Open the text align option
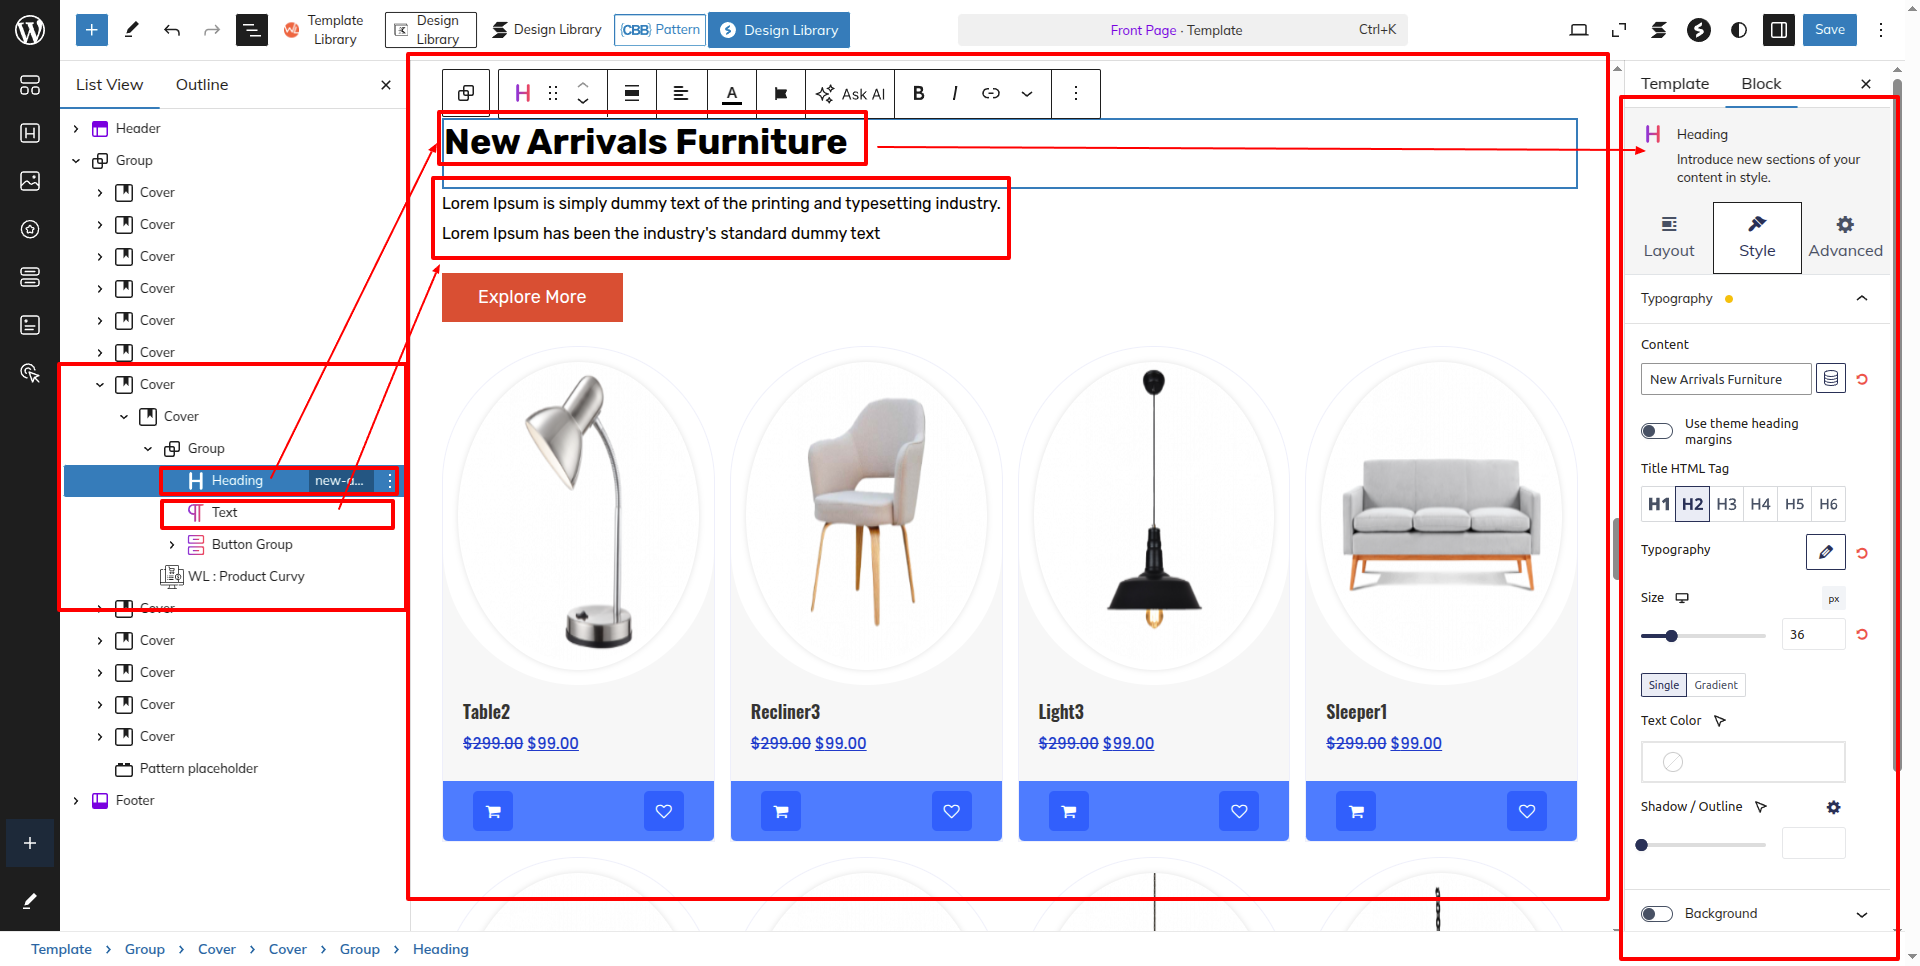This screenshot has width=1920, height=966. click(x=681, y=93)
